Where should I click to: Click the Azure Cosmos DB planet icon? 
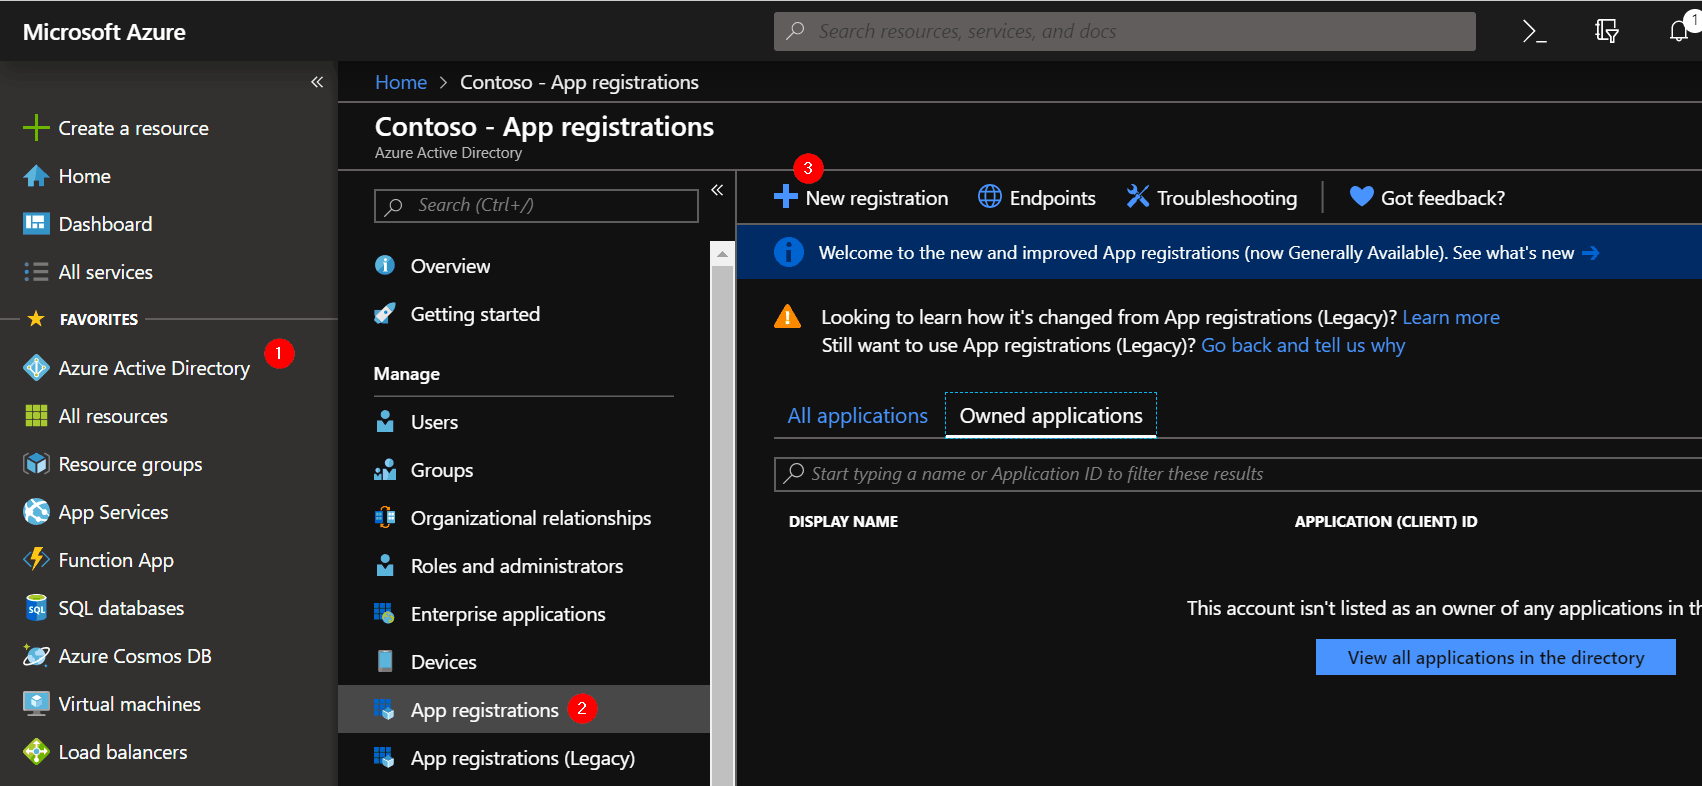click(36, 656)
